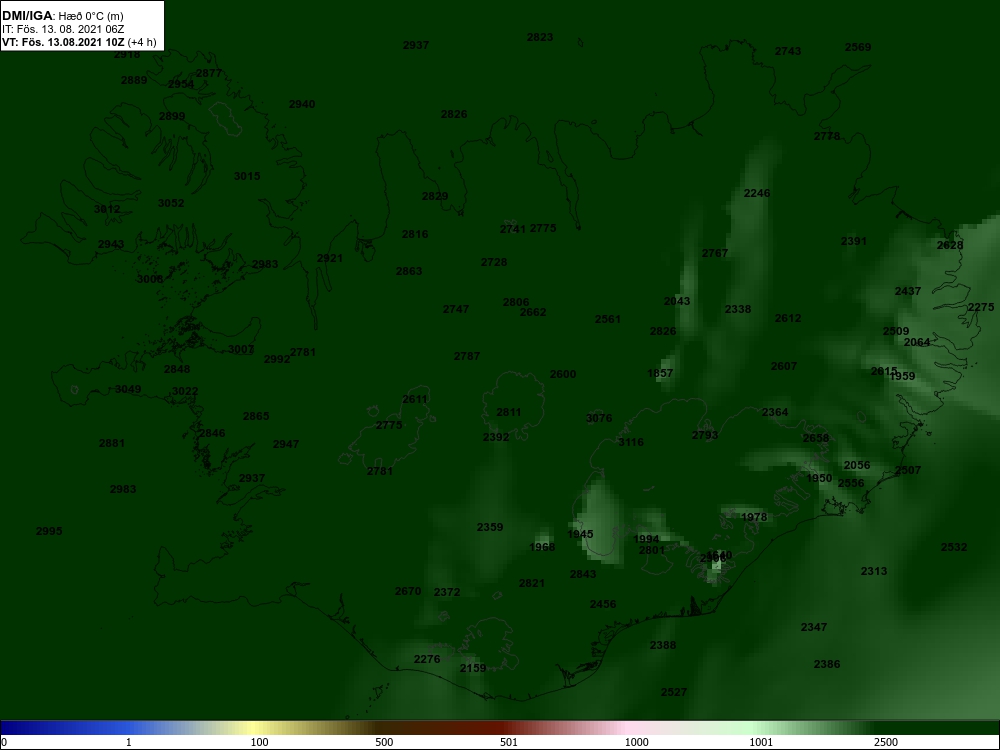Click the map value 2338
Image resolution: width=1000 pixels, height=750 pixels.
coord(738,309)
